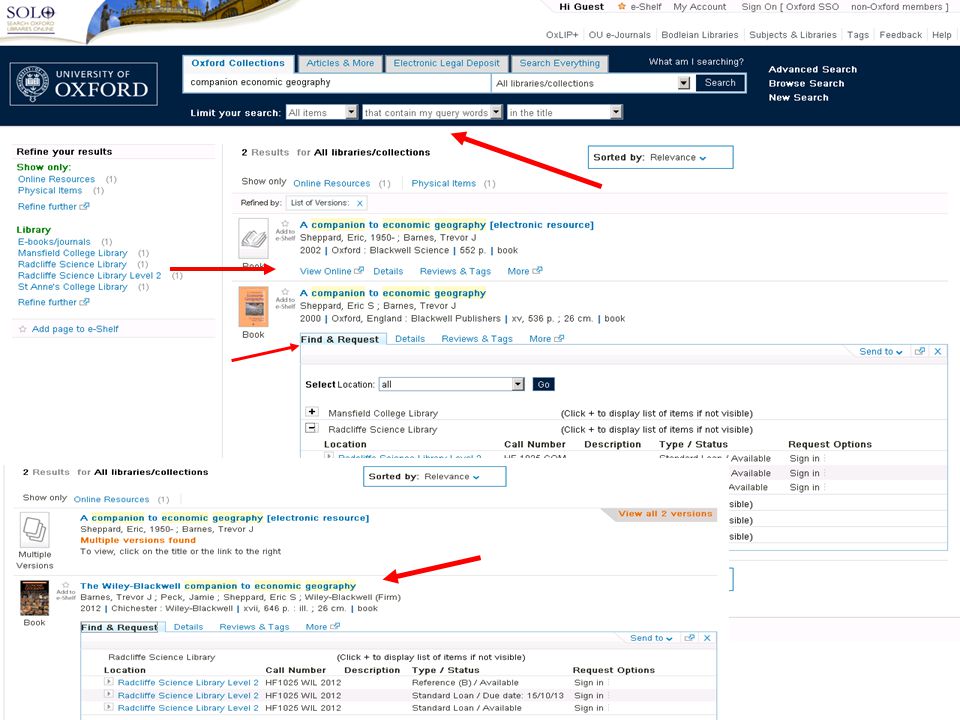Image resolution: width=960 pixels, height=720 pixels.
Task: Collapse the Radcliffe Science Library item list
Action: click(312, 428)
